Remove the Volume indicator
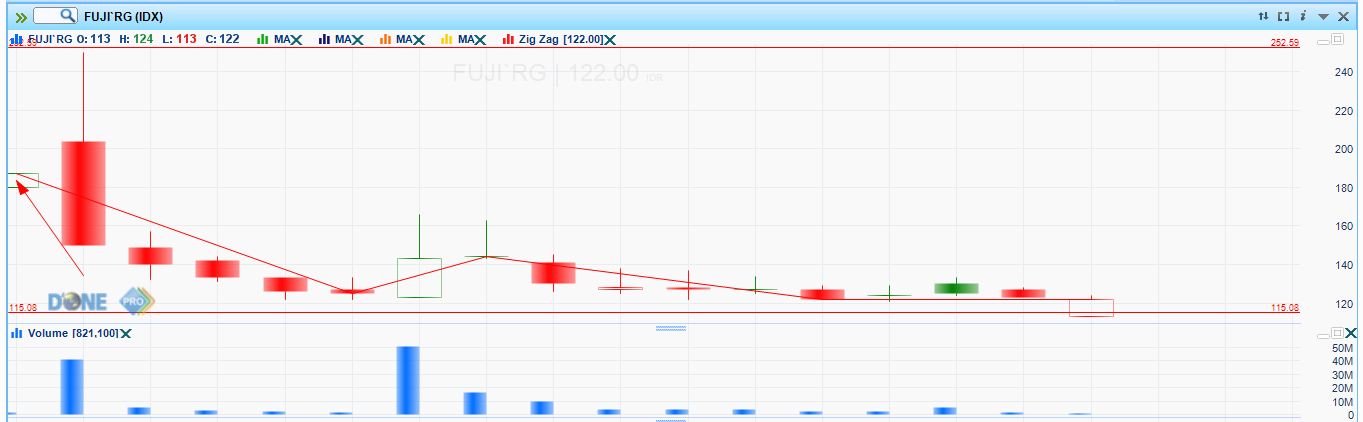This screenshot has height=422, width=1363. [x=127, y=333]
